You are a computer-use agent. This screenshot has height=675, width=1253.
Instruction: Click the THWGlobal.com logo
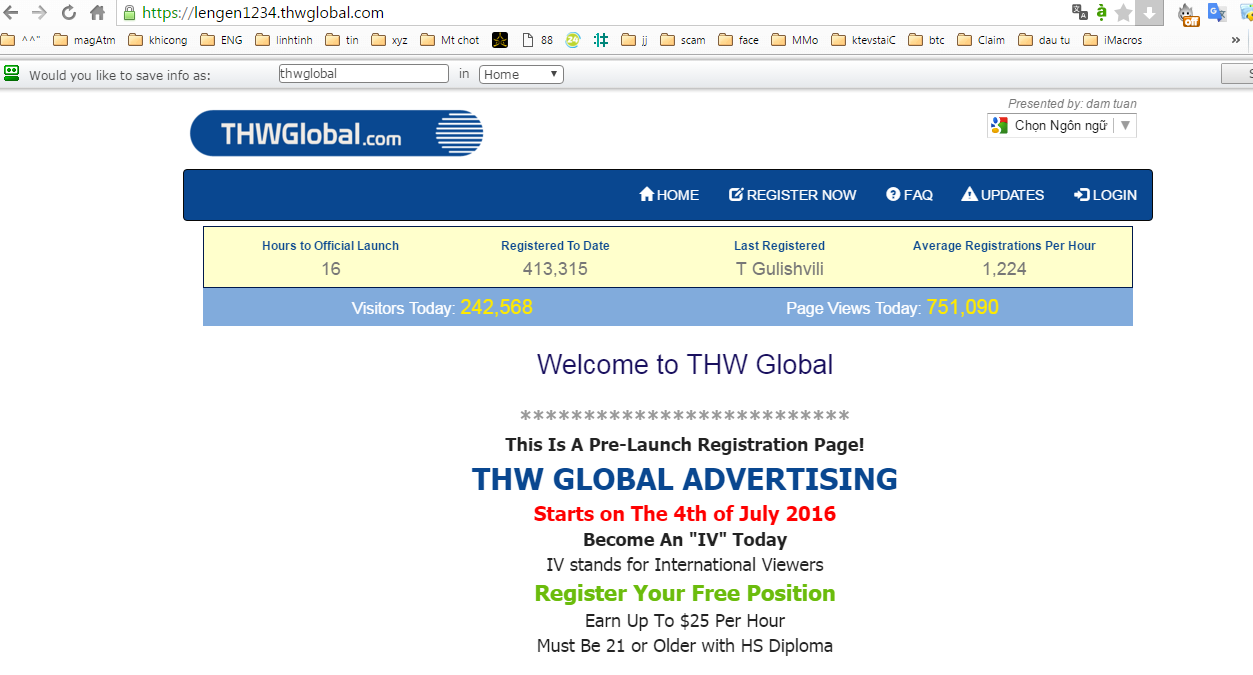click(337, 133)
